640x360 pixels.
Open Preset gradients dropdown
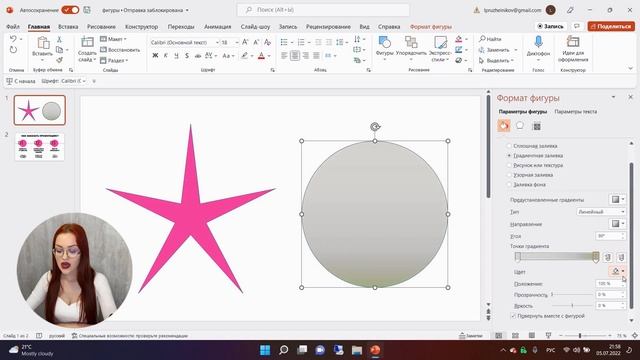coord(617,199)
